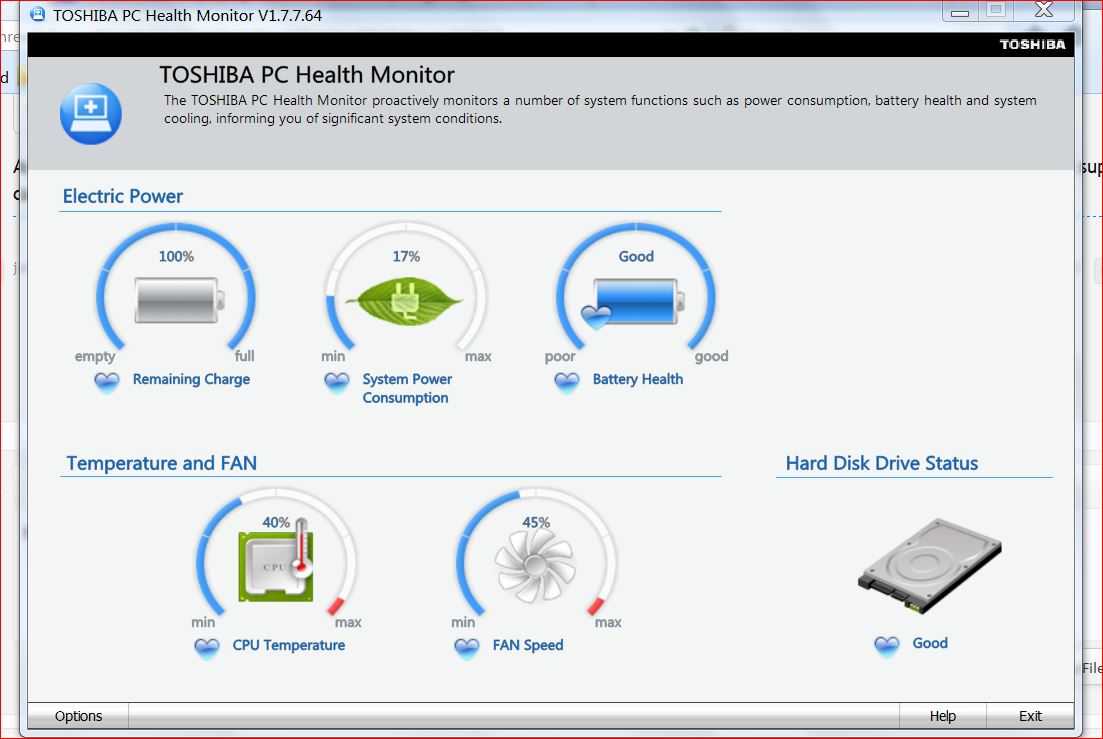The width and height of the screenshot is (1103, 739).
Task: Click the red max marker on fan gauge
Action: (597, 605)
